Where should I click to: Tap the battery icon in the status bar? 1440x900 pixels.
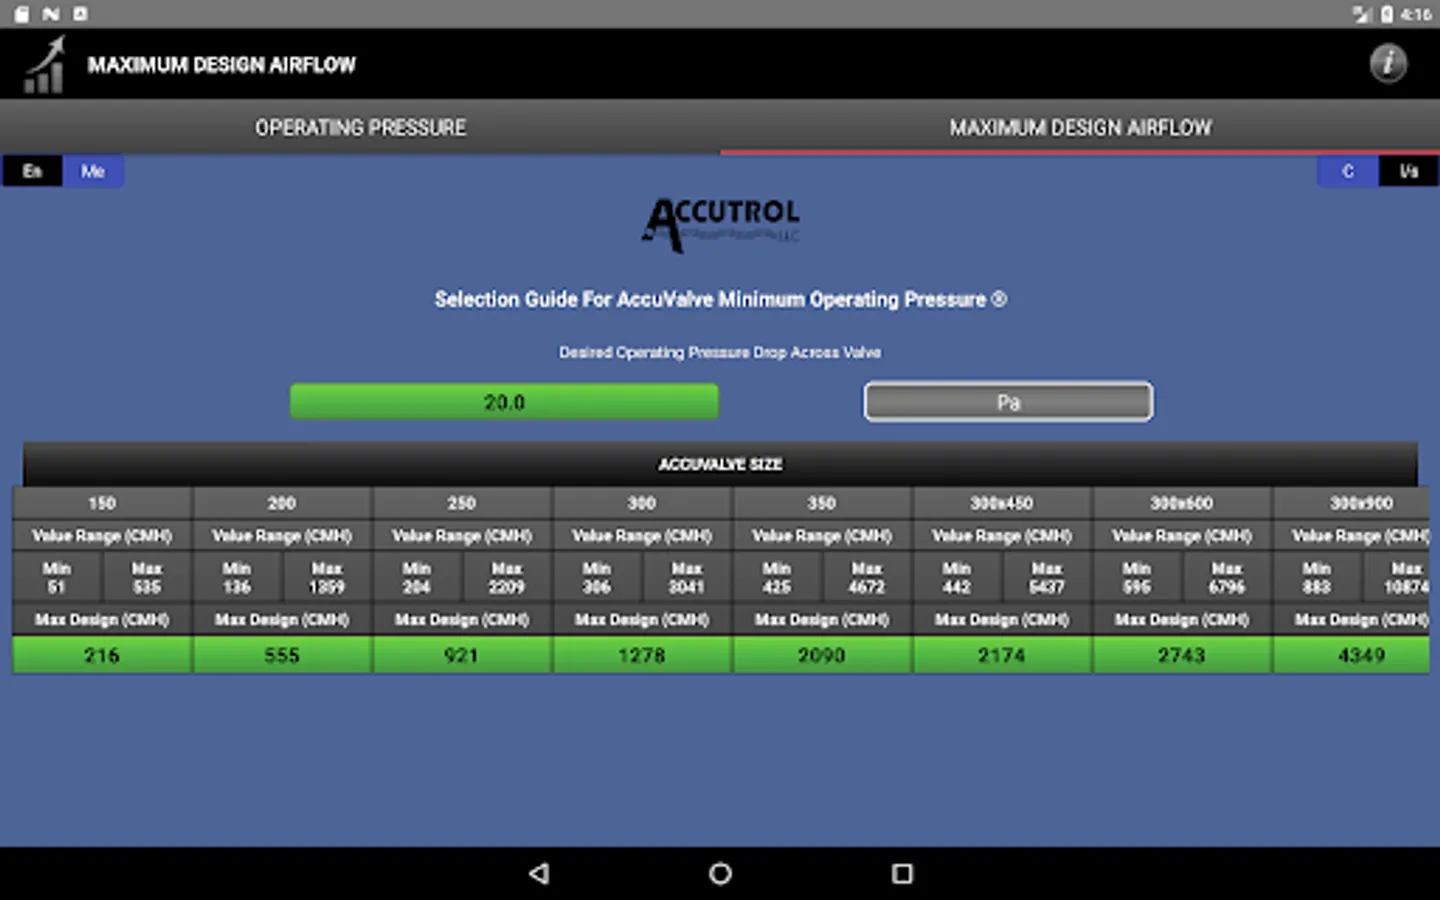click(1387, 14)
